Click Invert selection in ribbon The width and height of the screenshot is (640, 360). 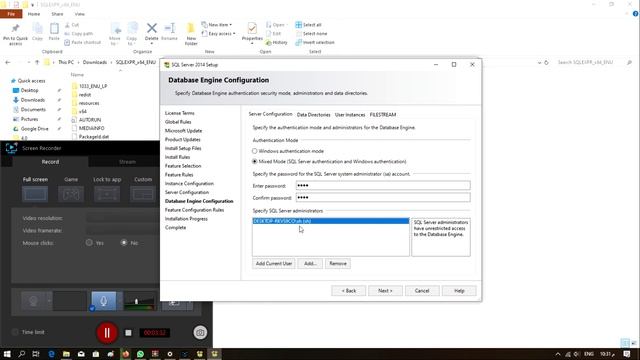pos(315,42)
